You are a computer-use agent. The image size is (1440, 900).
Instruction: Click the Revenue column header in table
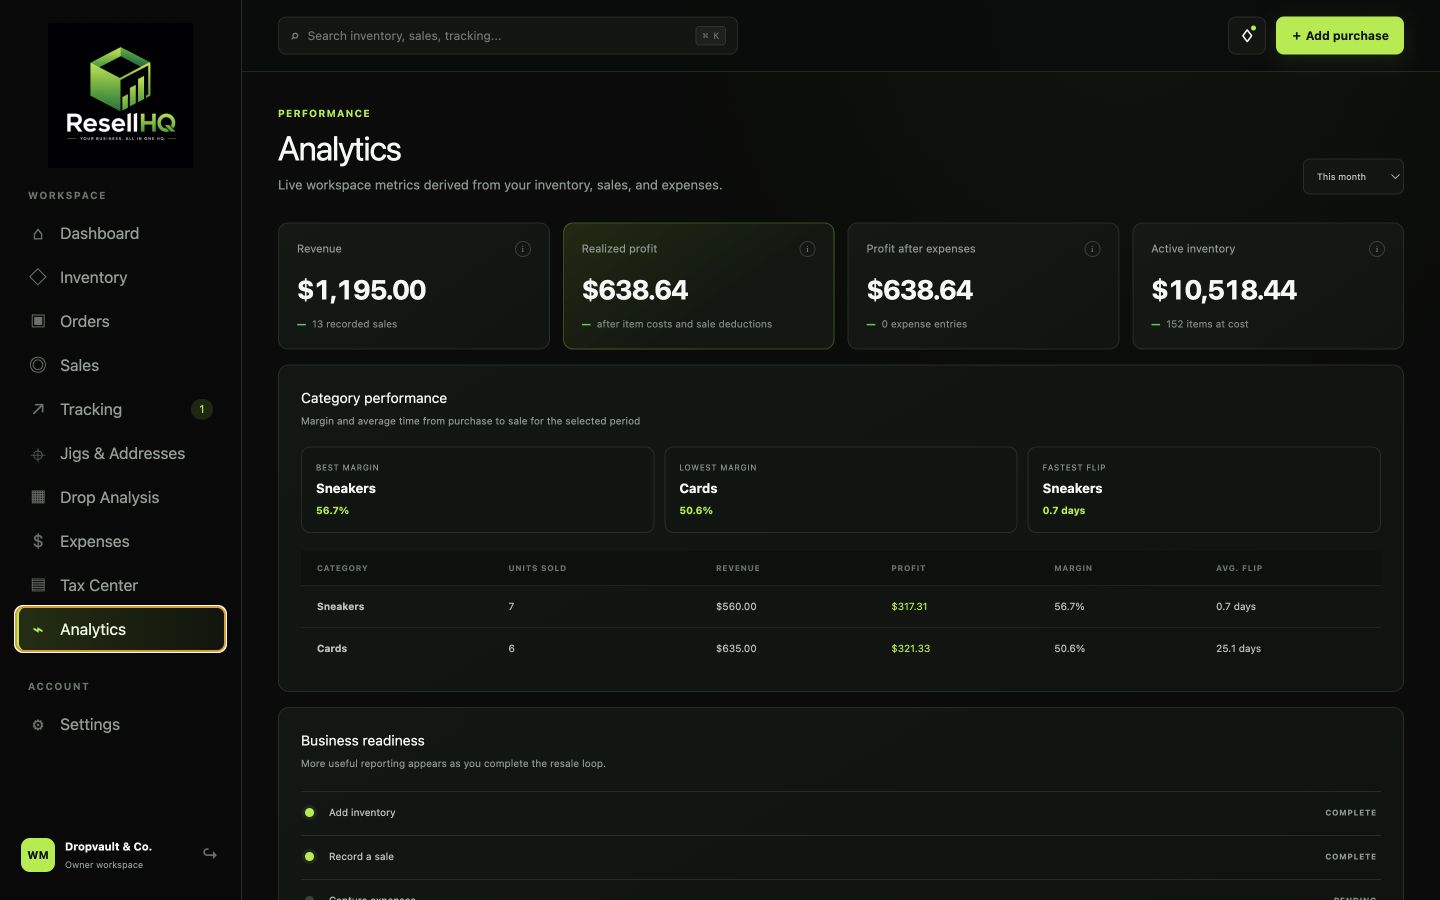click(738, 568)
